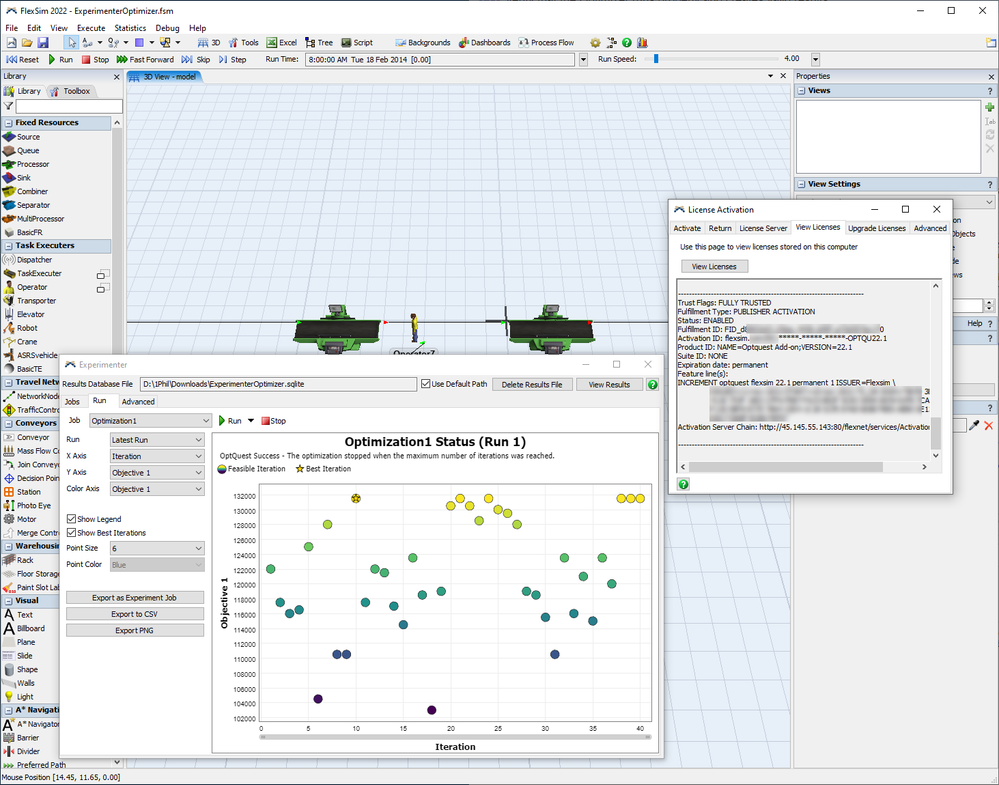
Task: Open the File menu
Action: (x=12, y=28)
